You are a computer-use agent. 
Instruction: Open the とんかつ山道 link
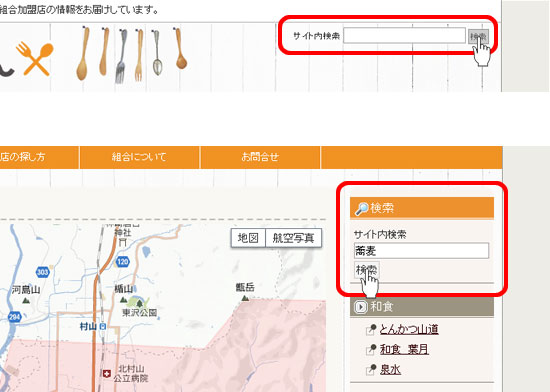409,329
